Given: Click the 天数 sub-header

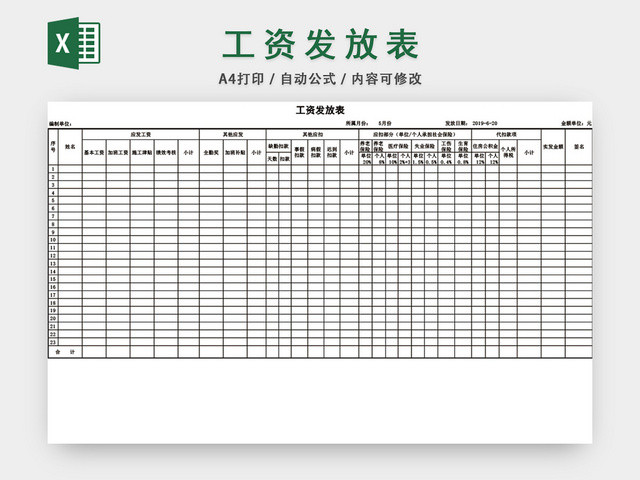Looking at the screenshot, I should [x=272, y=159].
